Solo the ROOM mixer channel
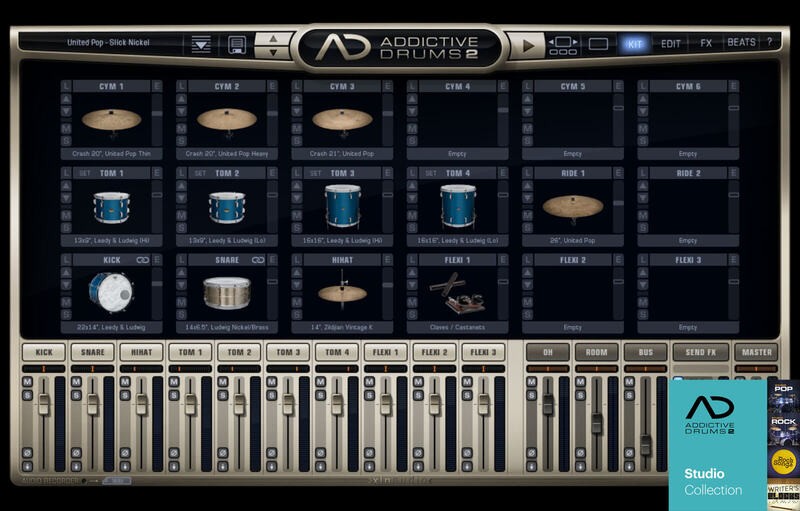 coord(580,395)
